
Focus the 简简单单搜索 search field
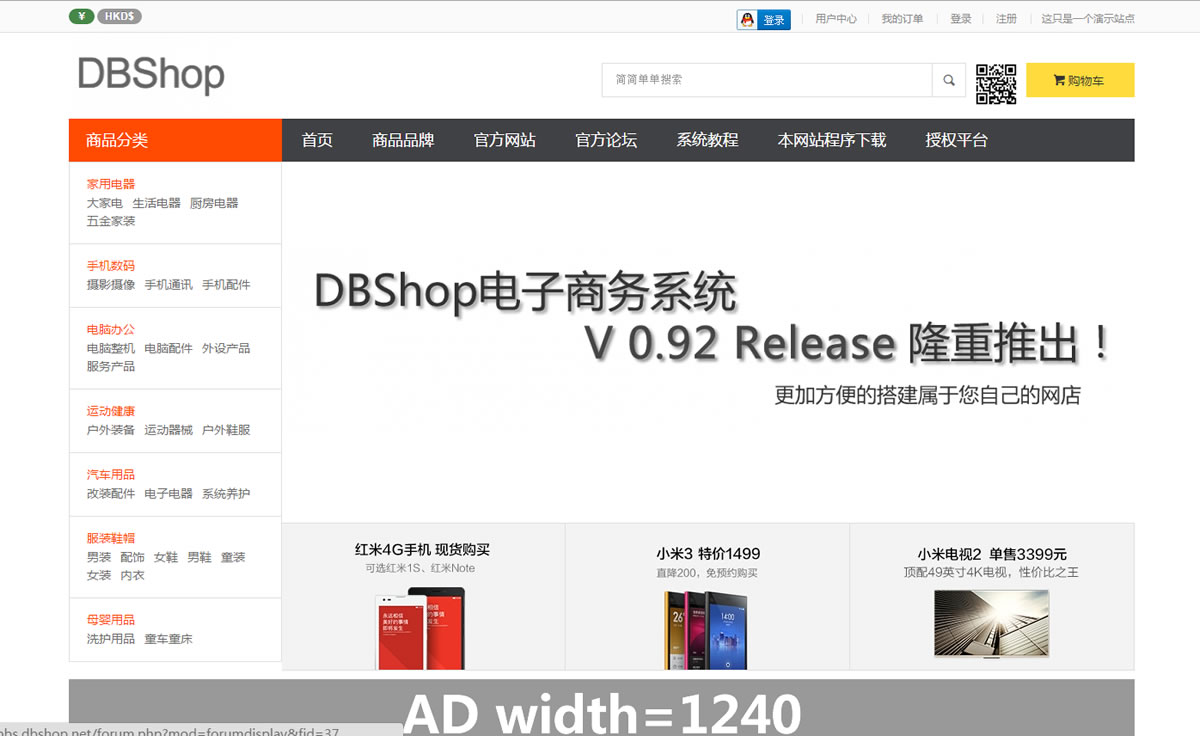[x=767, y=80]
